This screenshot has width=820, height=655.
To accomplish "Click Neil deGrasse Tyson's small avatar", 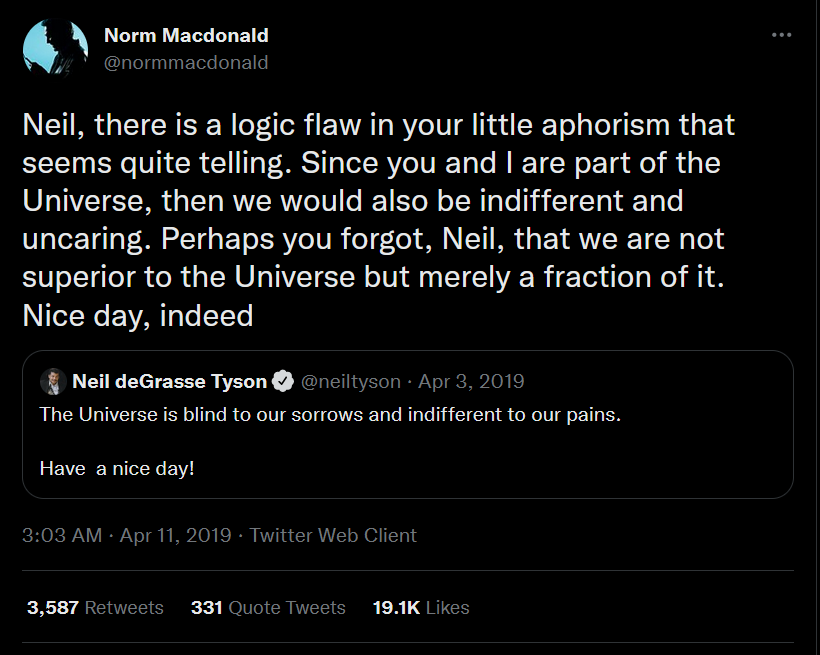I will 53,381.
